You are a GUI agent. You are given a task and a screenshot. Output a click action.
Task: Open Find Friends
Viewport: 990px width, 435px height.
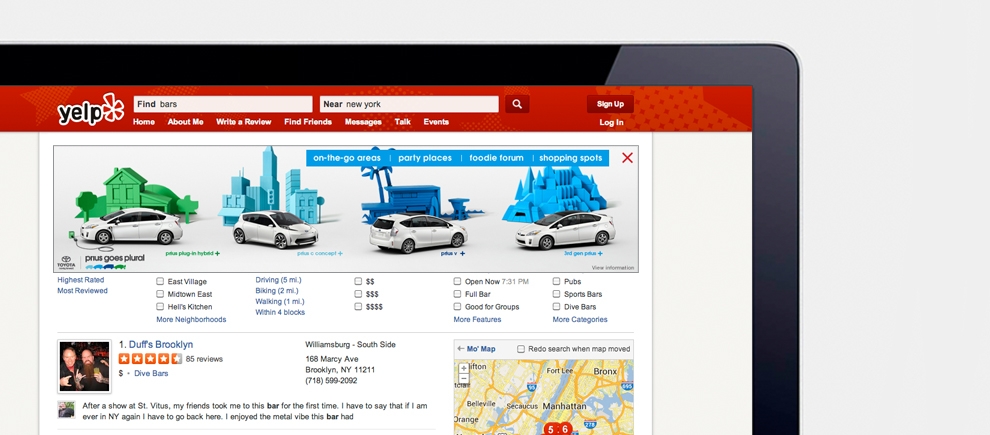coord(308,122)
